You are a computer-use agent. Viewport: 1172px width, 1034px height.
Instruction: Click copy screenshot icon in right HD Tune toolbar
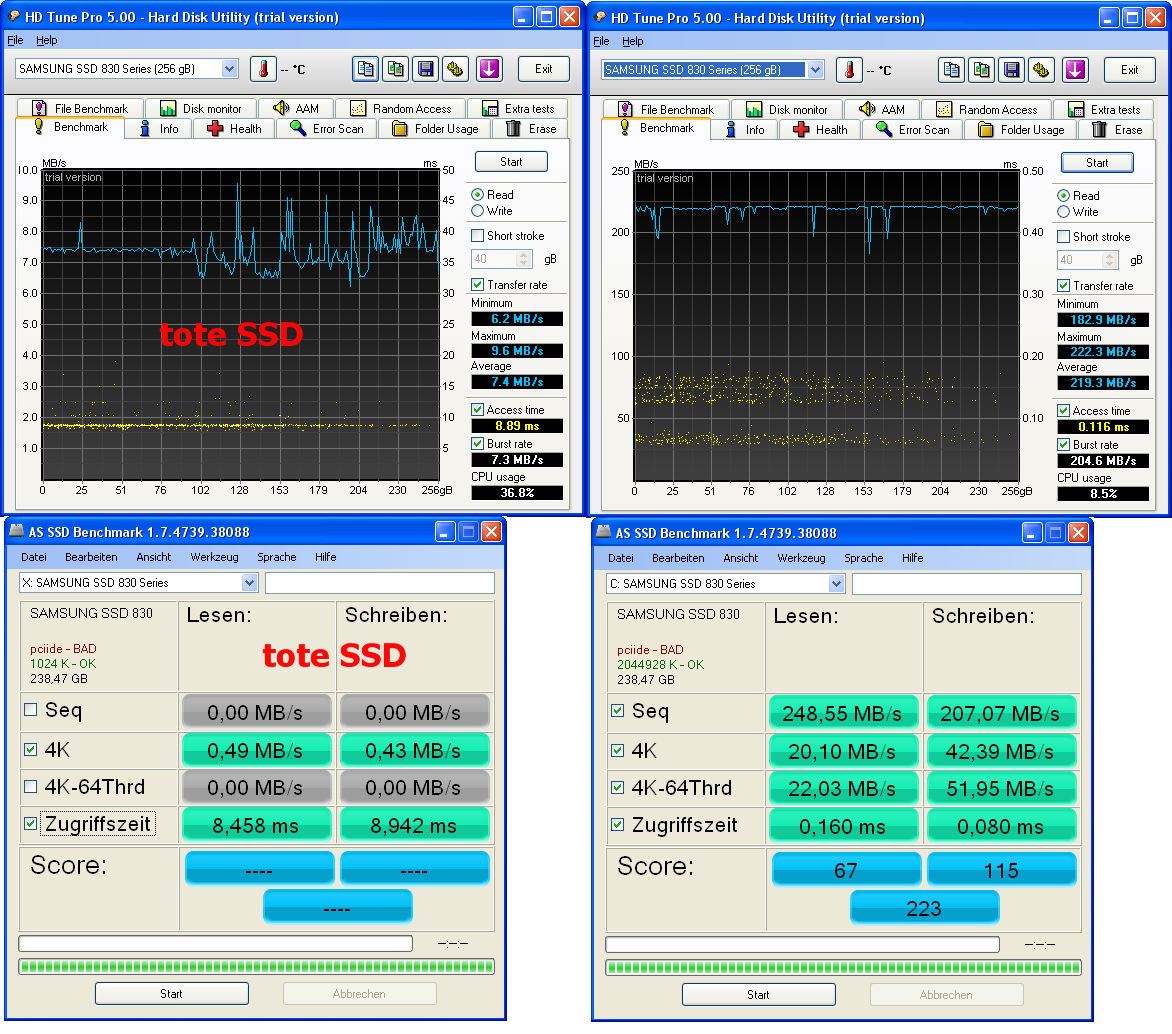[x=981, y=70]
